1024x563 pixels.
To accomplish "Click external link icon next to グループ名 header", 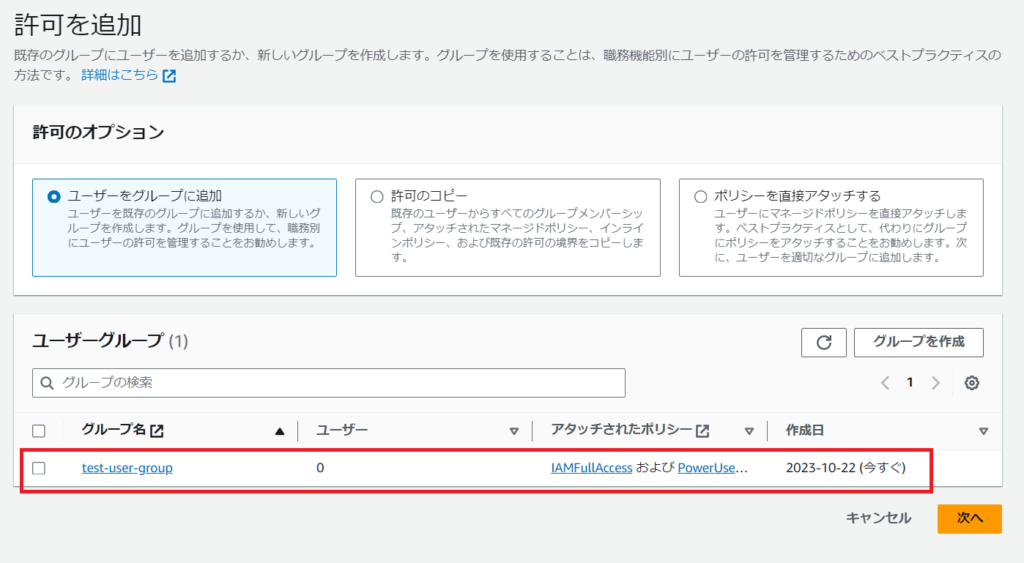I will click(x=157, y=431).
